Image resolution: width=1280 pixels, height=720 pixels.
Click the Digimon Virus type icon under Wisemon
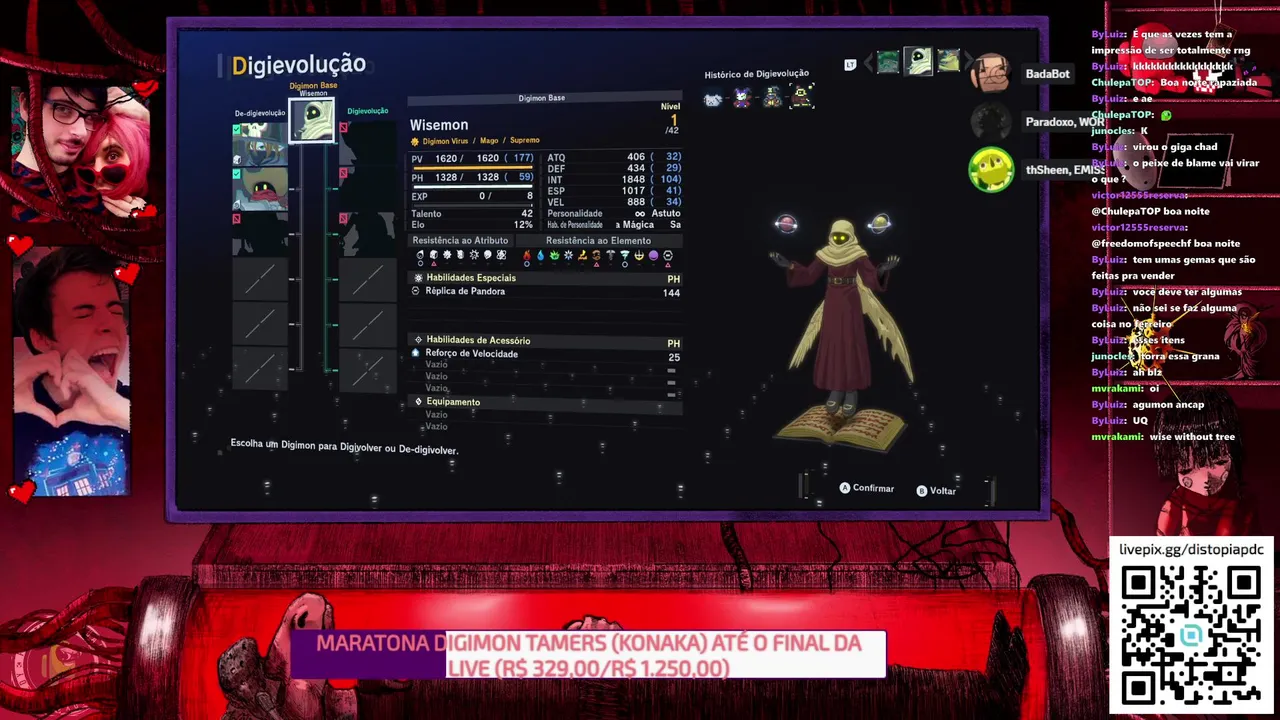tap(415, 142)
